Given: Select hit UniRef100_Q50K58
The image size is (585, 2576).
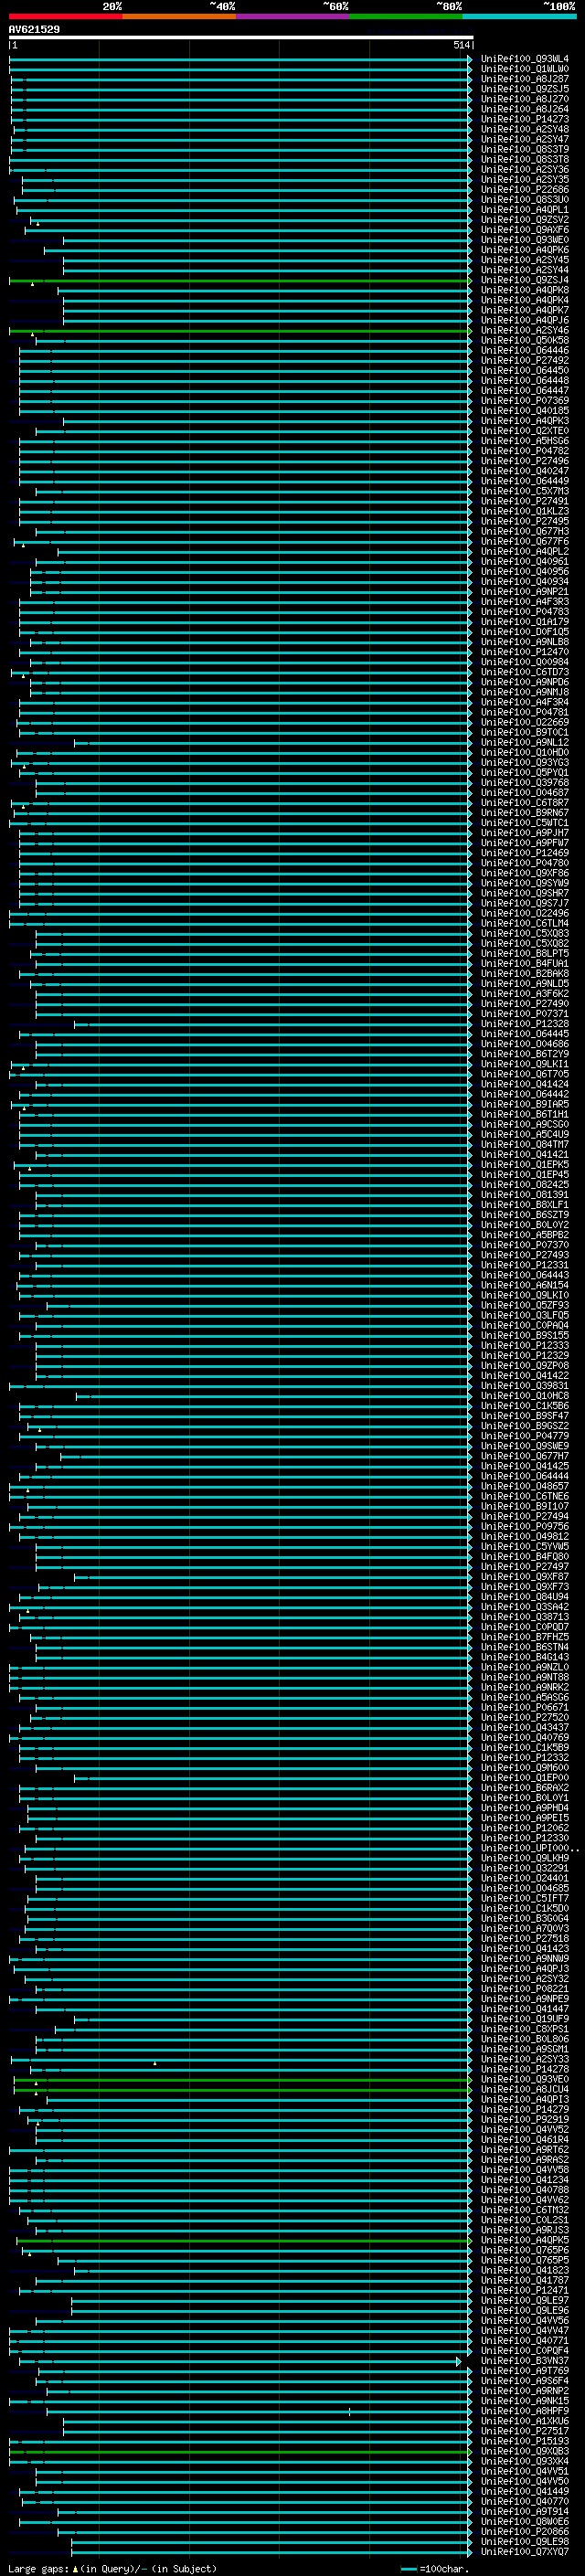Looking at the screenshot, I should point(524,341).
